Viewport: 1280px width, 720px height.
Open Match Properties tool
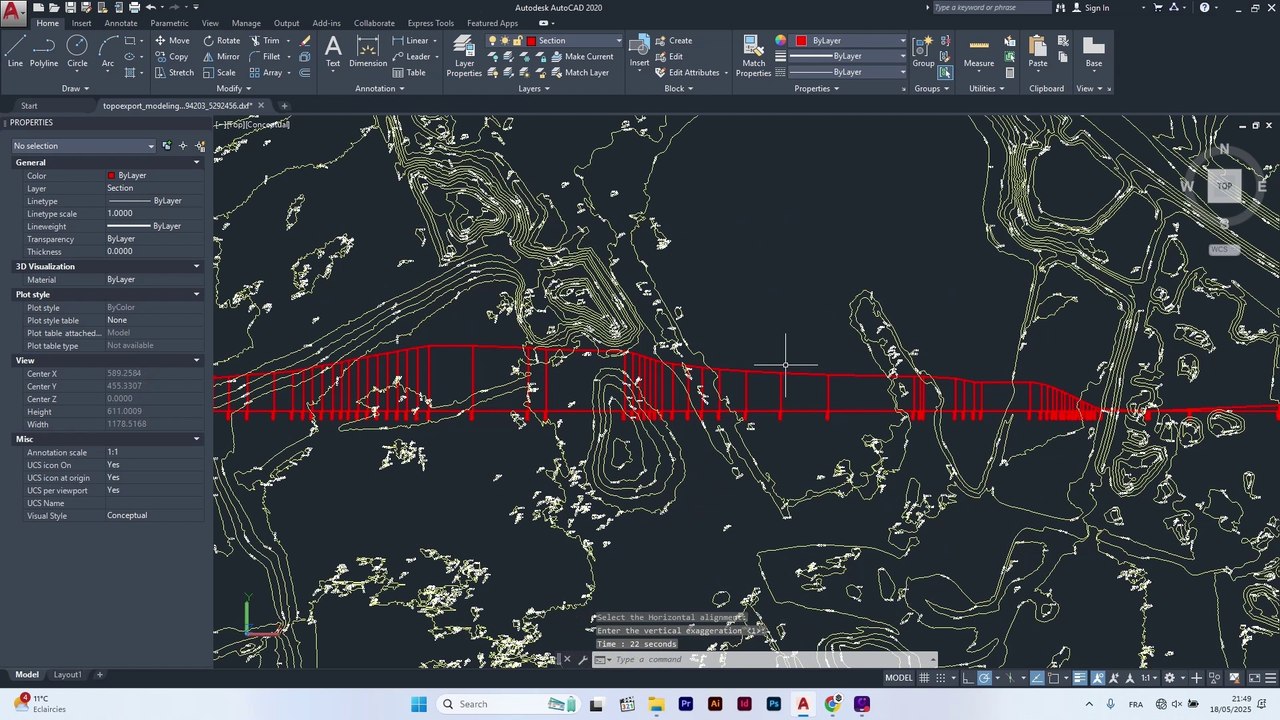[x=753, y=56]
